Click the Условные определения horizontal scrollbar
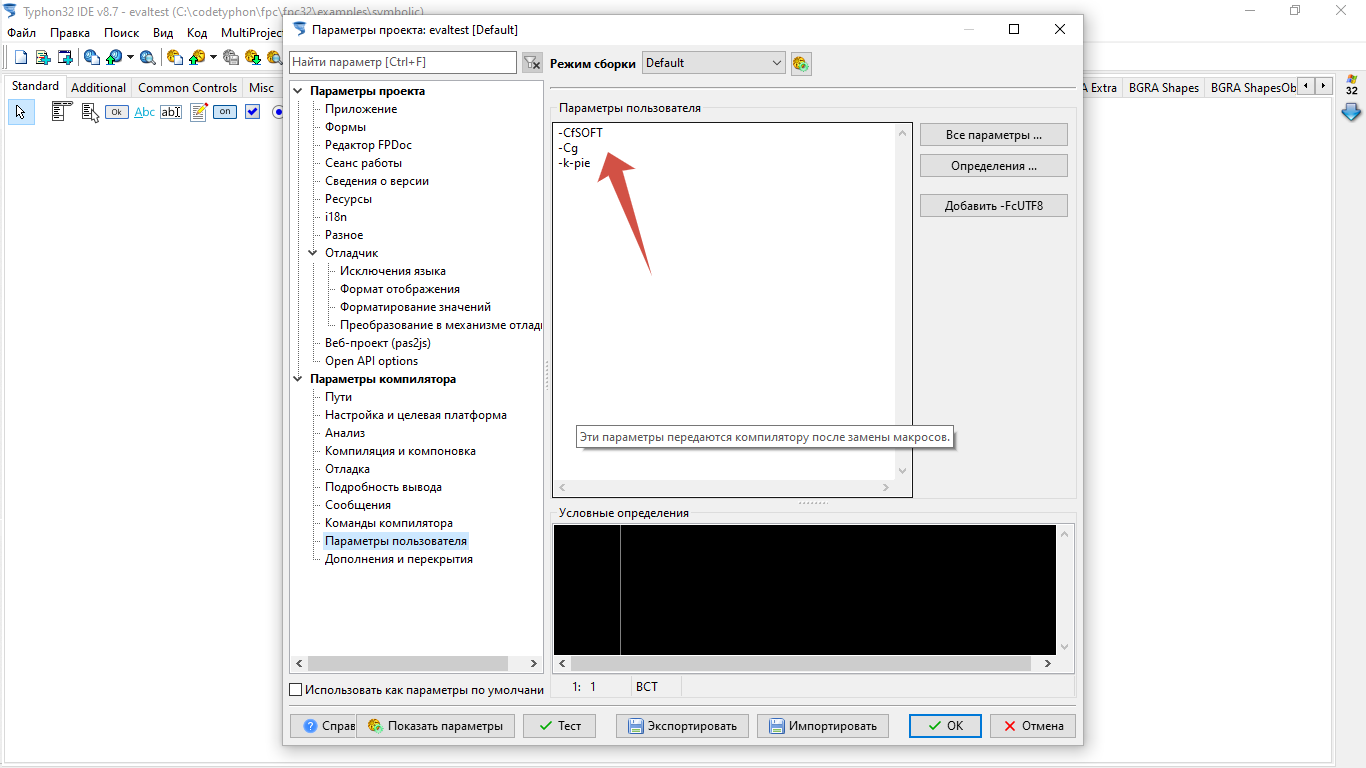 (800, 663)
